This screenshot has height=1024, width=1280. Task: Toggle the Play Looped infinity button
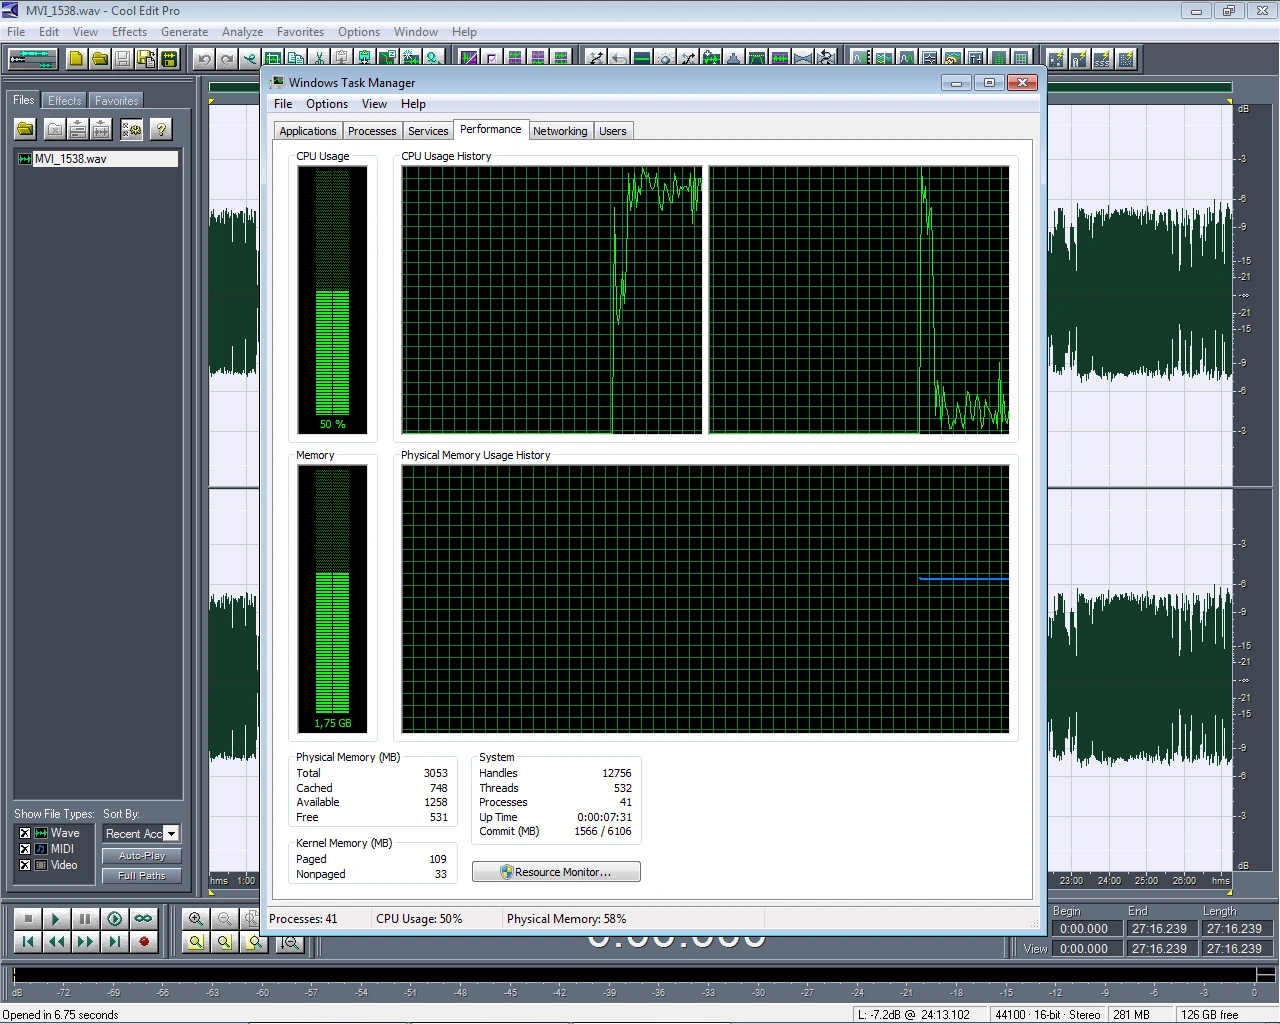coord(144,919)
